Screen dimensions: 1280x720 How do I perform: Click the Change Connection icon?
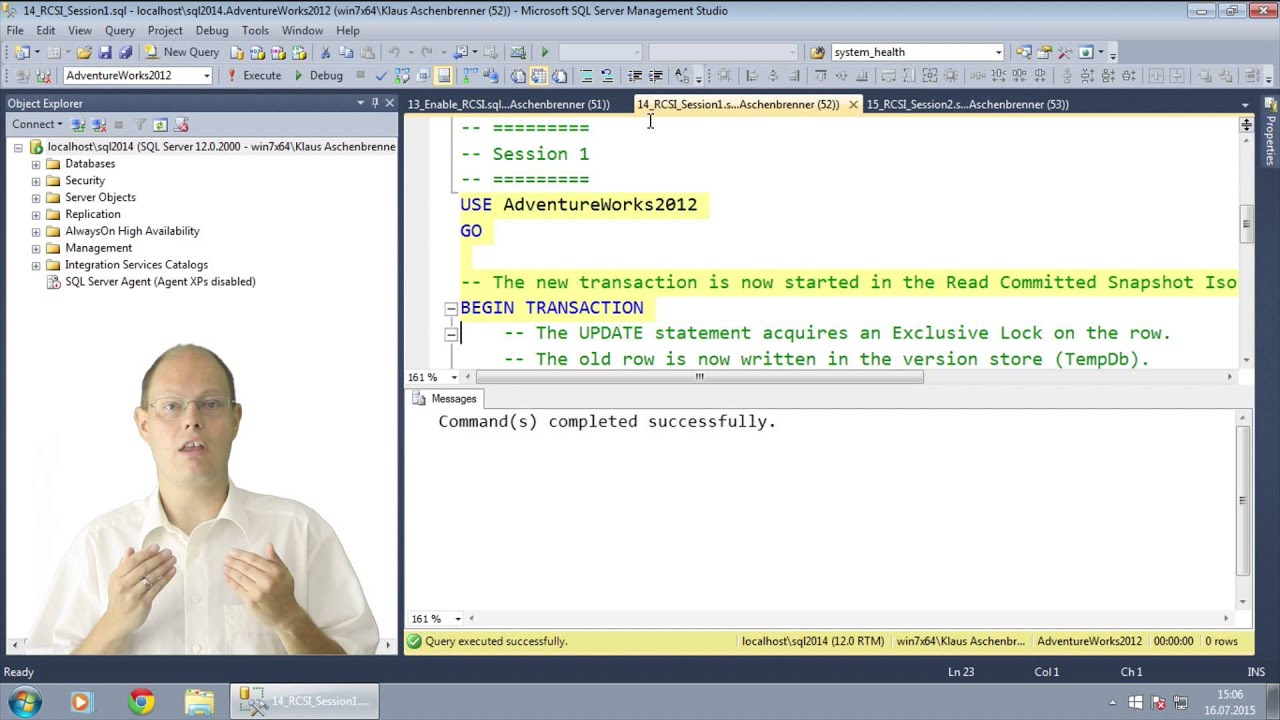click(43, 75)
